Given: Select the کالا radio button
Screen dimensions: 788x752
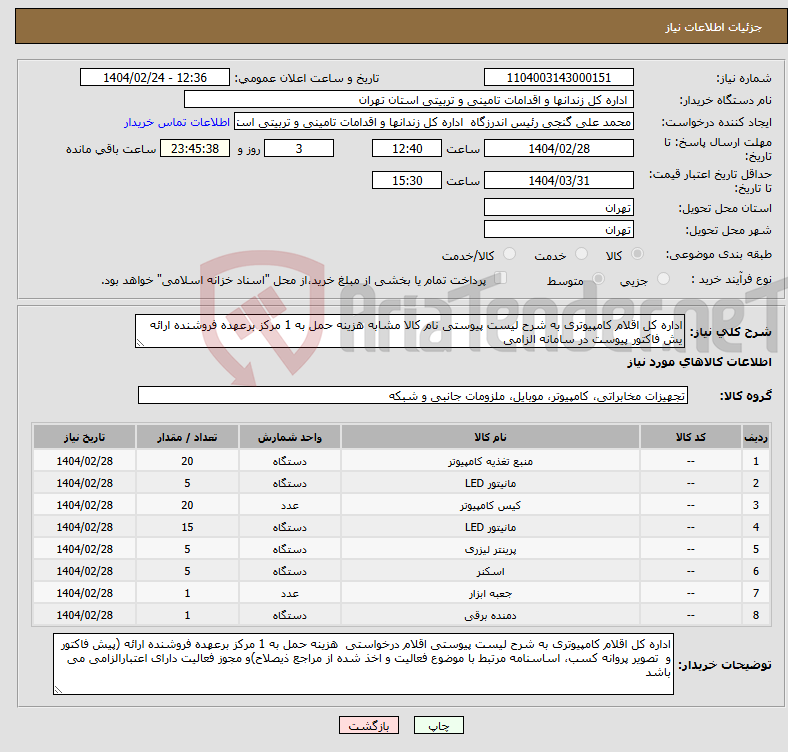Looking at the screenshot, I should tap(637, 254).
